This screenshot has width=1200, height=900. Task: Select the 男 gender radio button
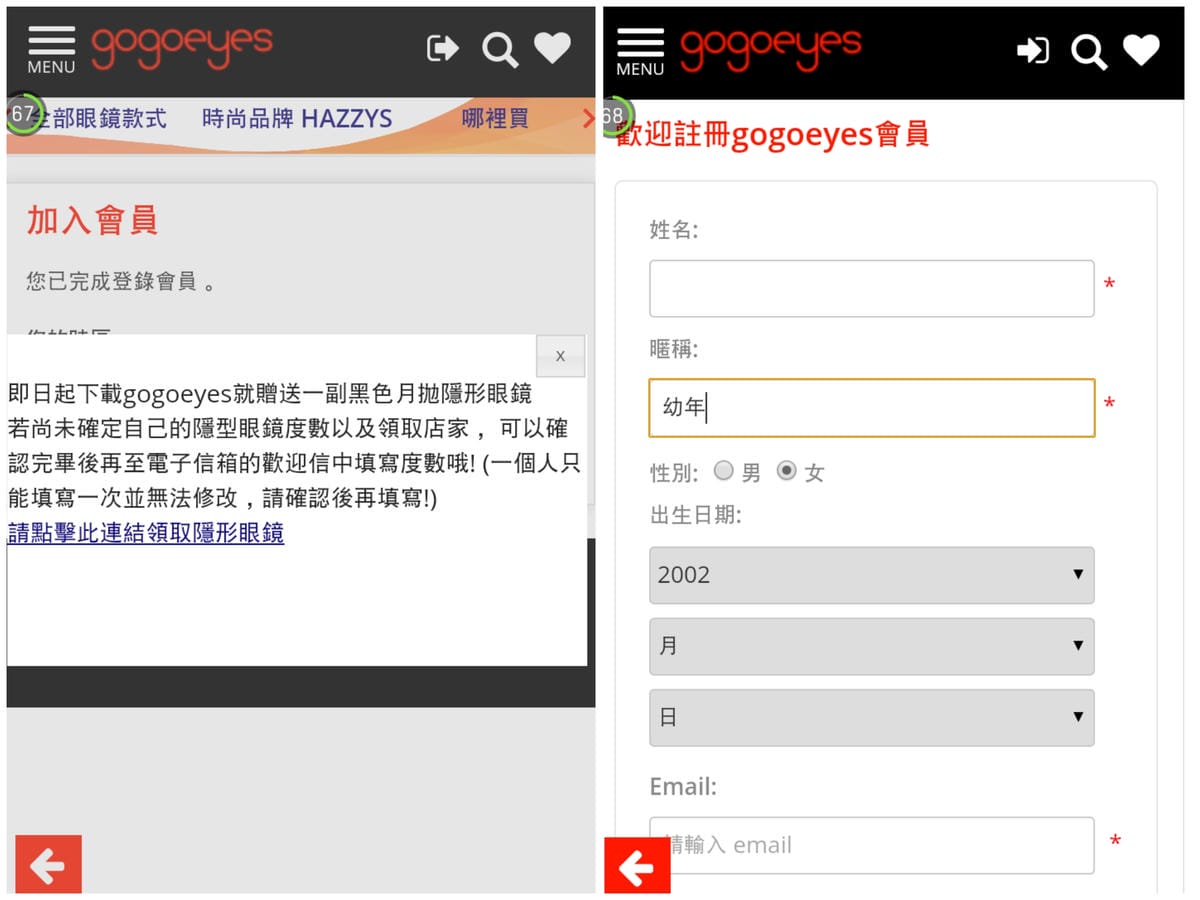[723, 471]
